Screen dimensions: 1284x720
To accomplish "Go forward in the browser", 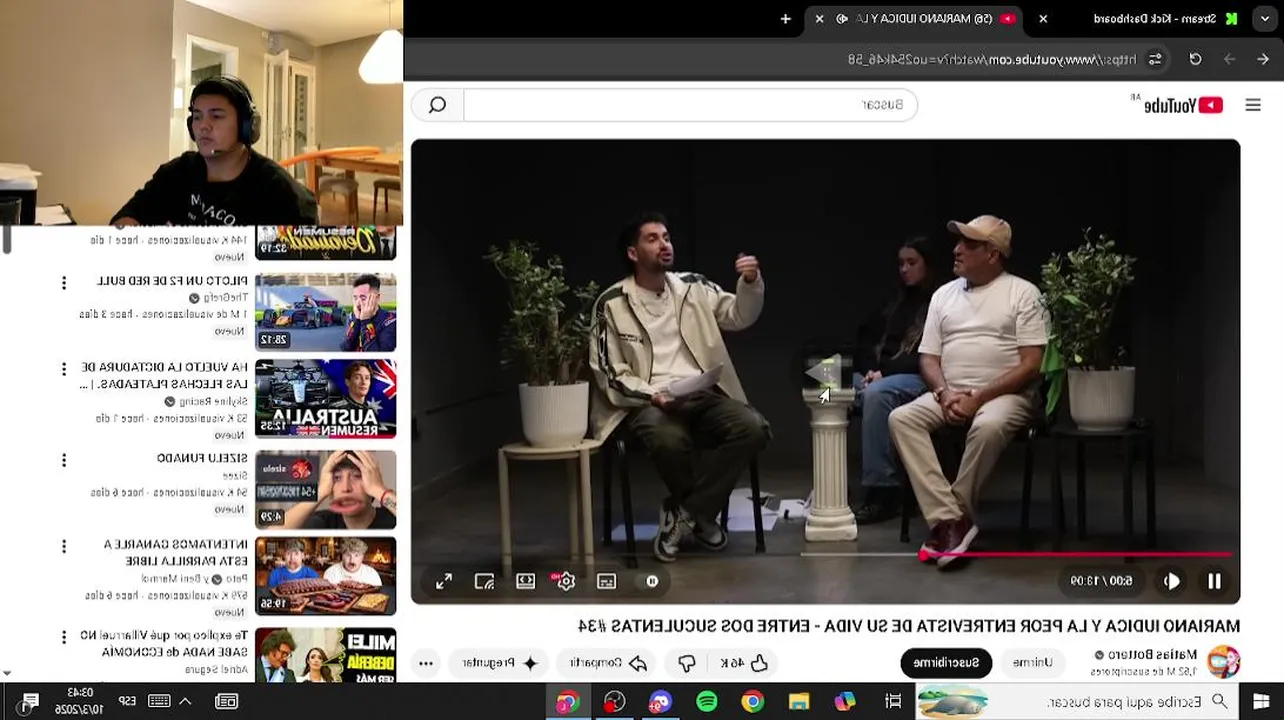I will click(x=1229, y=59).
